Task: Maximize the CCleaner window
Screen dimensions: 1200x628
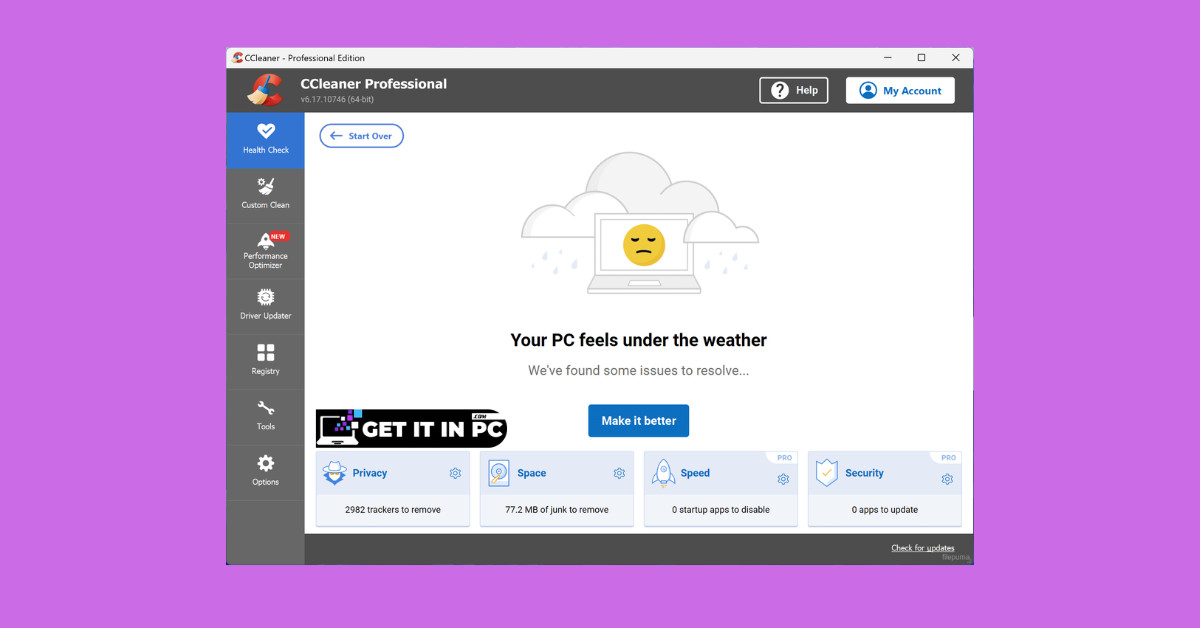Action: pos(921,58)
